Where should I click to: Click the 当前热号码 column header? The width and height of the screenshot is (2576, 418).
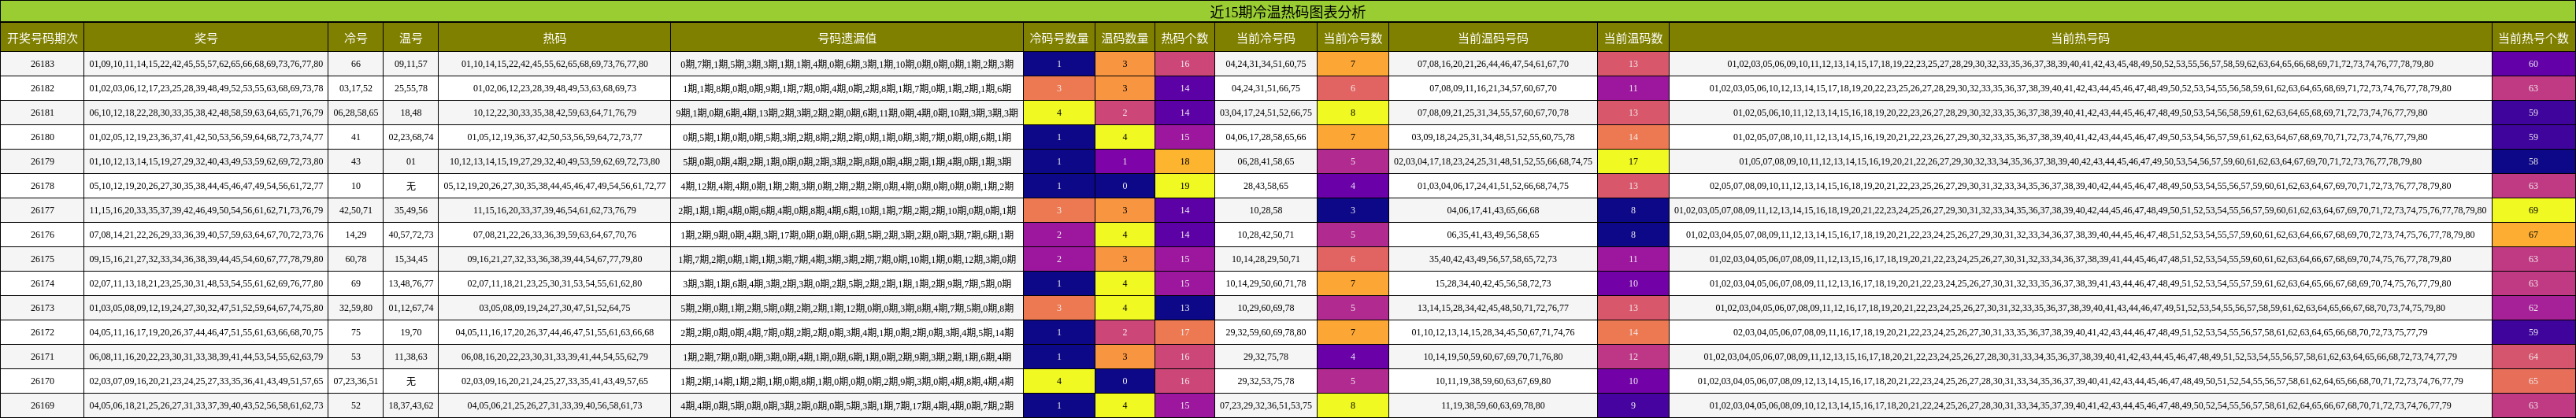click(2080, 39)
